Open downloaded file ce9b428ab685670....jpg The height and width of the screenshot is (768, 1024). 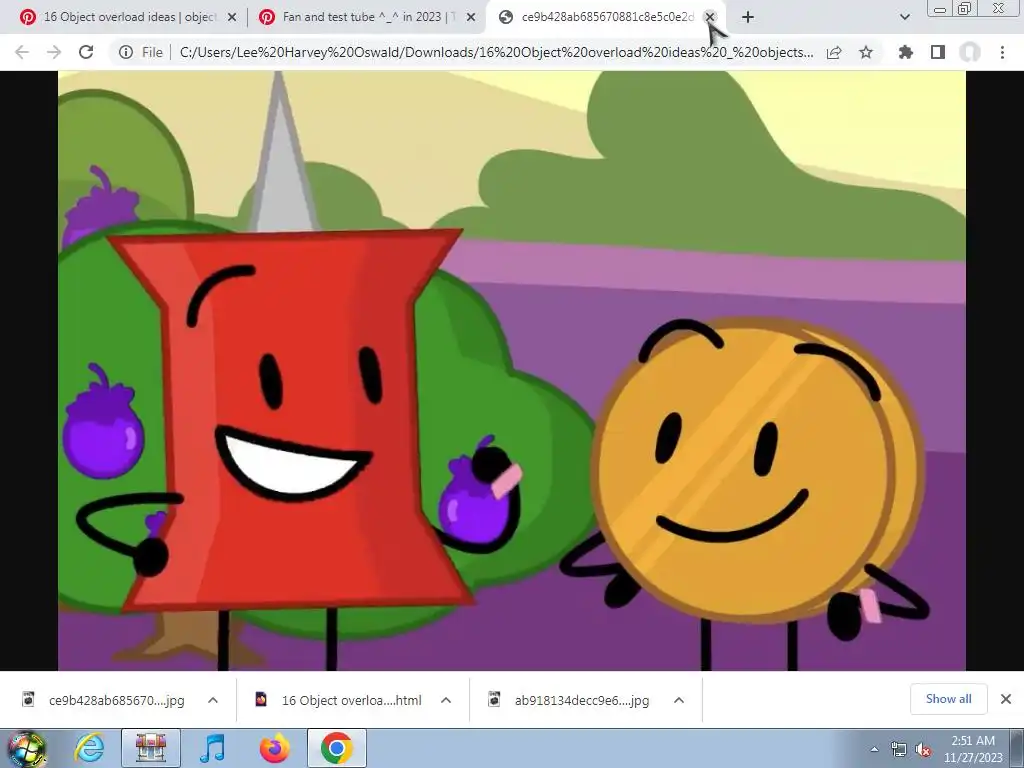click(x=104, y=700)
